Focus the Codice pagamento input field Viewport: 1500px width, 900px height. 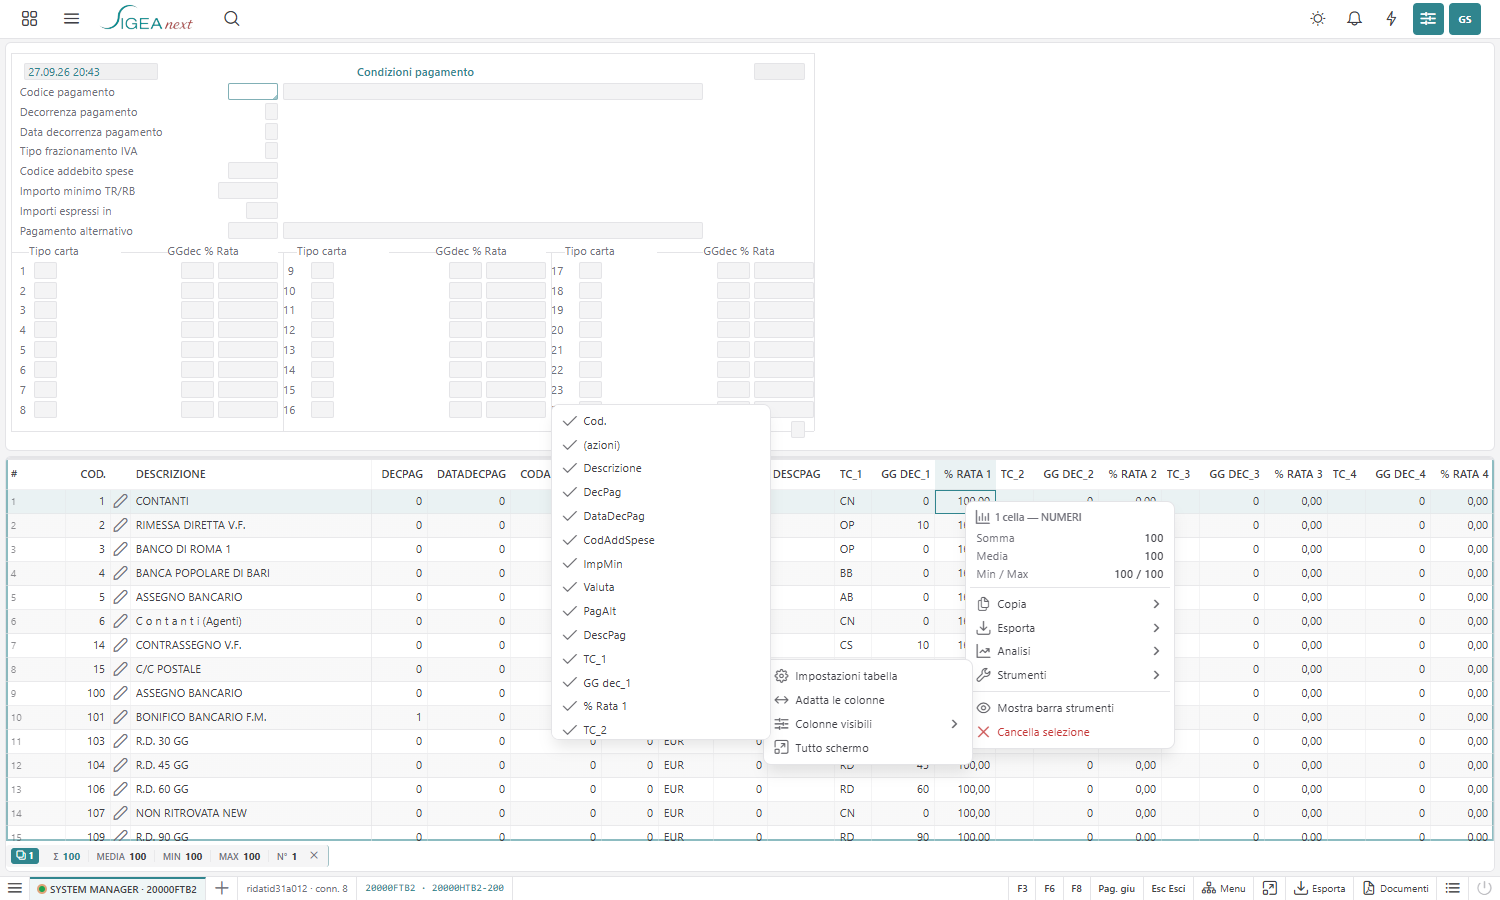[x=253, y=91]
